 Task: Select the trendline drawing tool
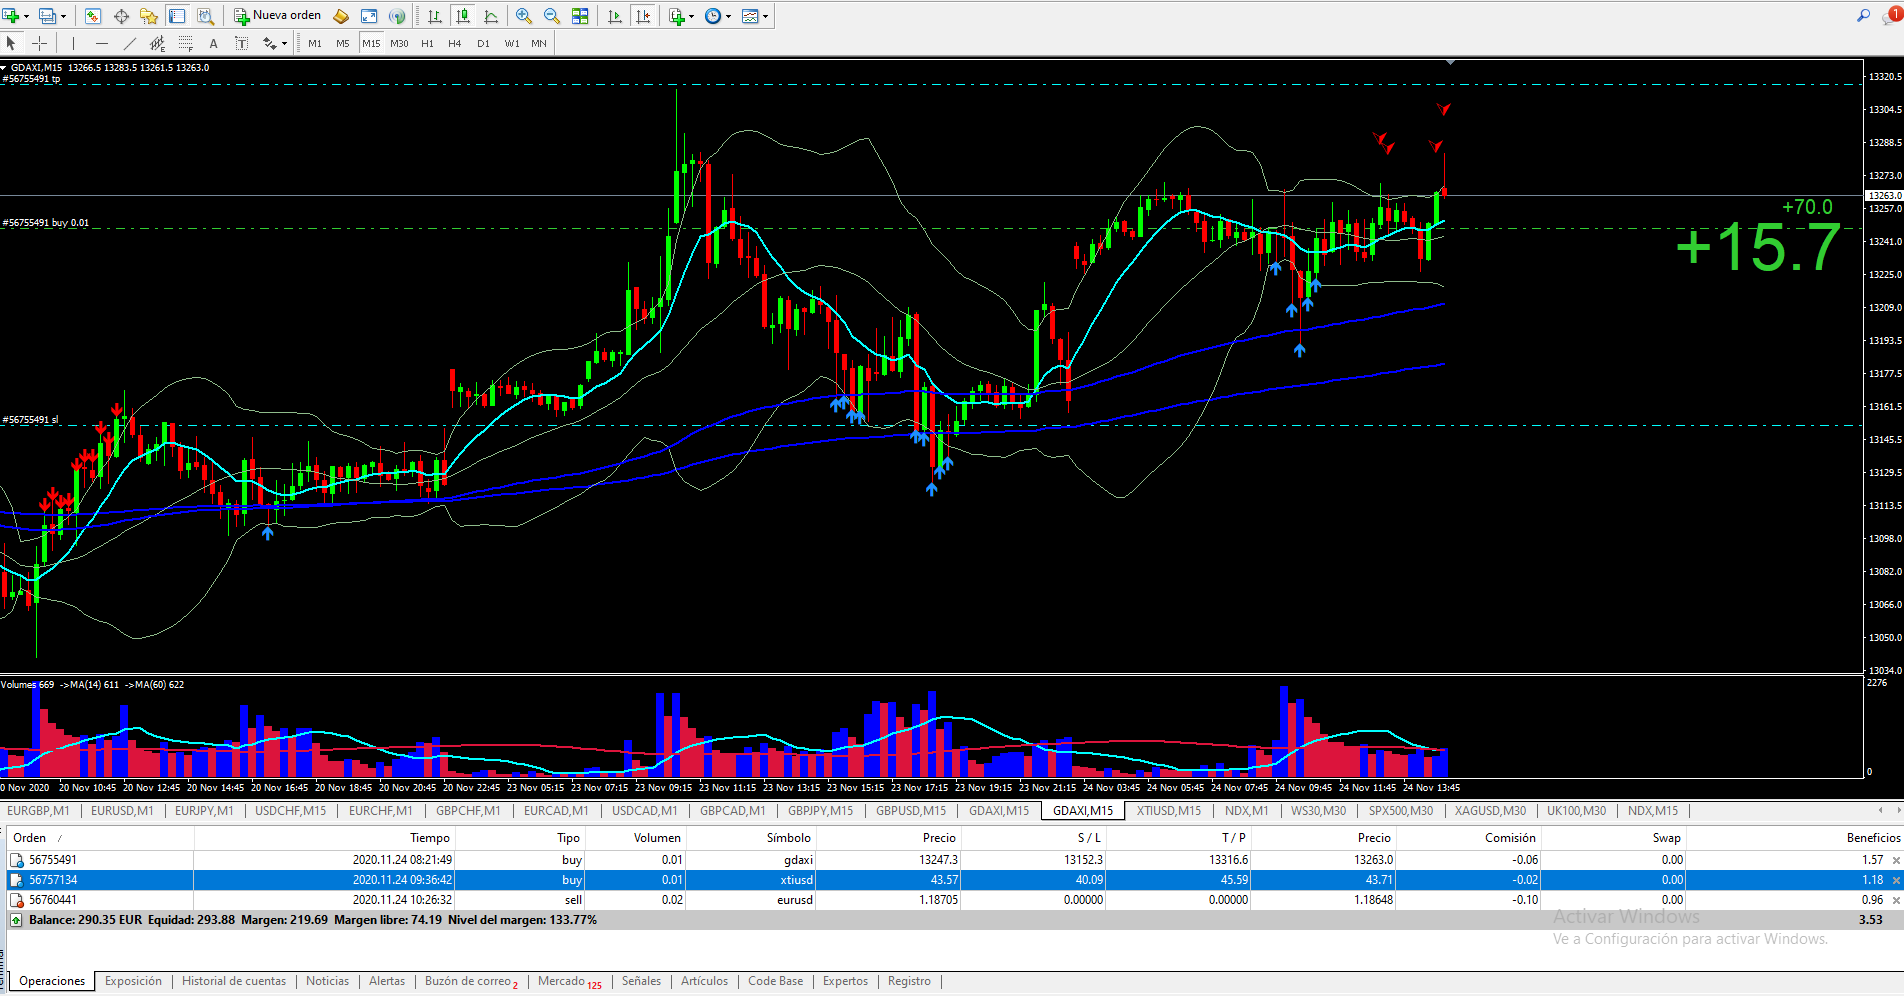coord(129,43)
